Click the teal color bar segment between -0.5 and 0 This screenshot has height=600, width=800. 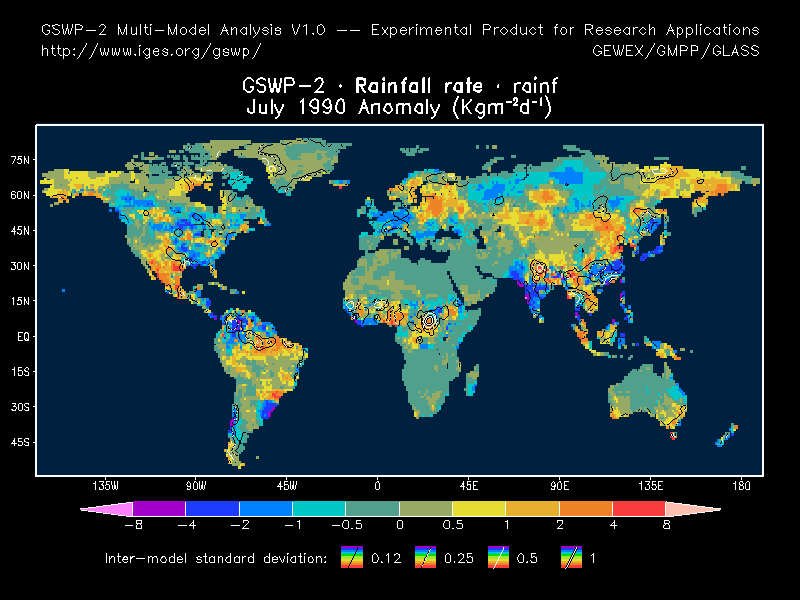(x=372, y=509)
